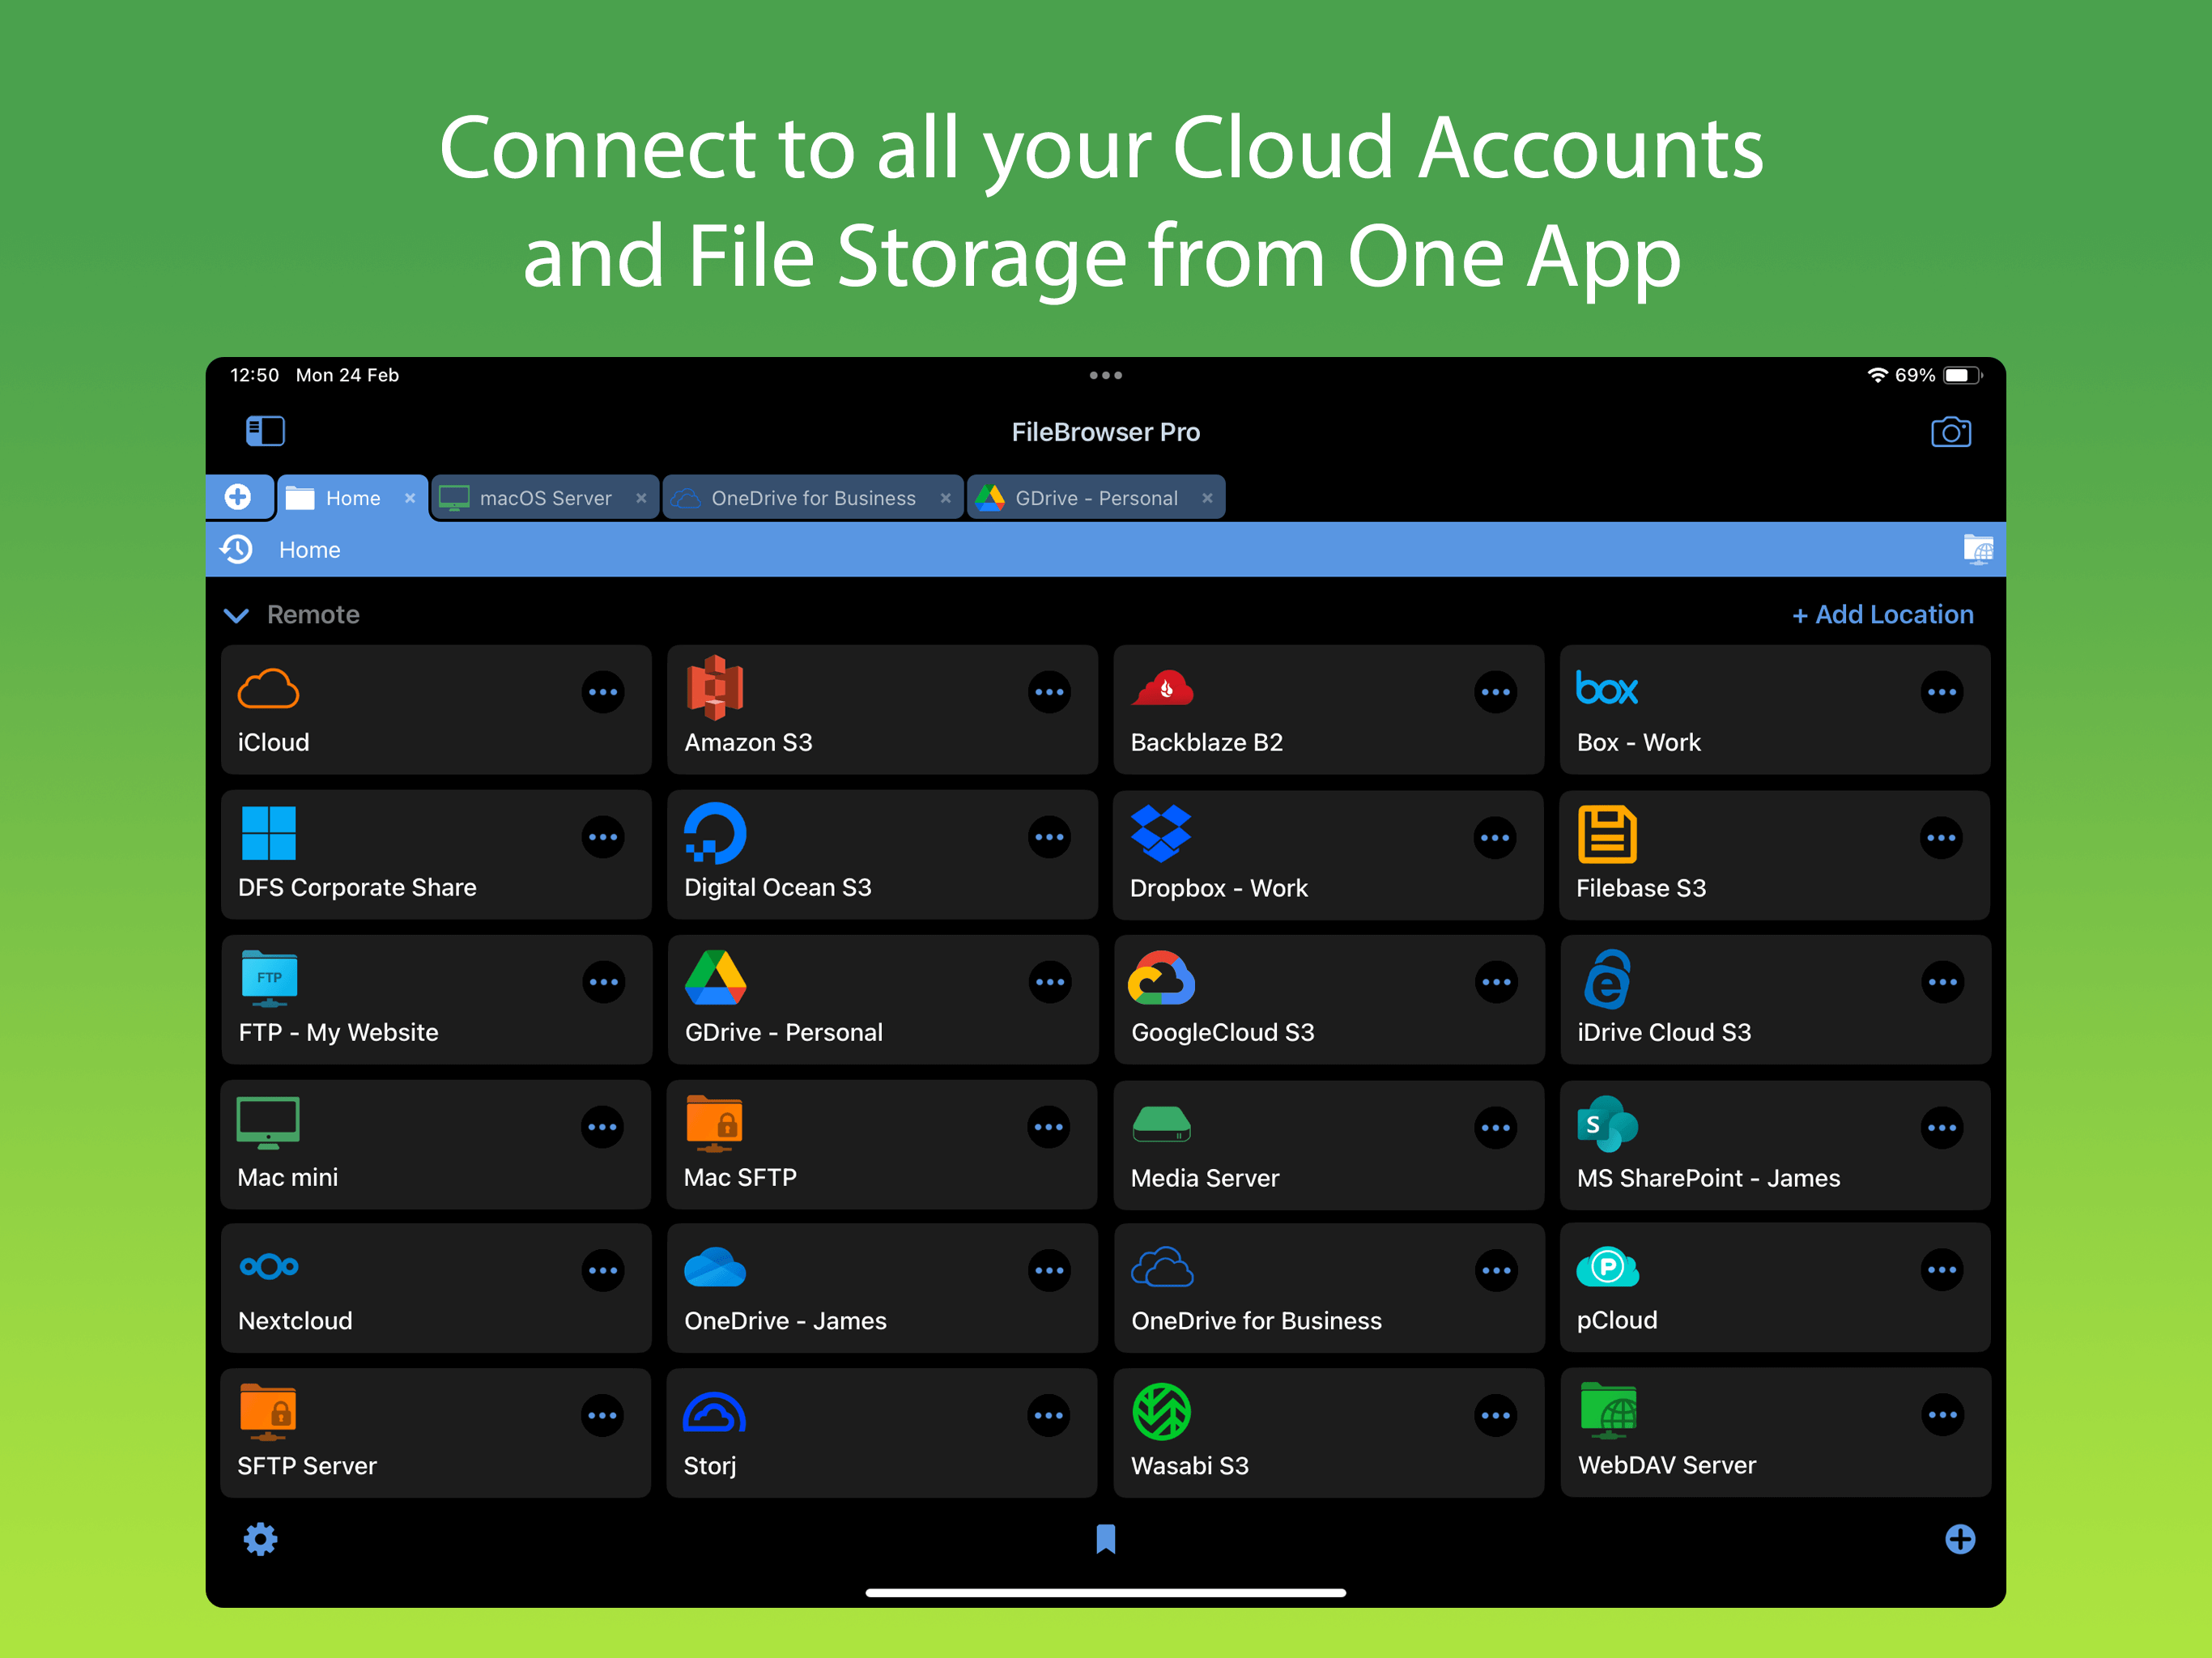The width and height of the screenshot is (2212, 1658).
Task: Open the OneDrive for Business location card
Action: (1329, 1288)
